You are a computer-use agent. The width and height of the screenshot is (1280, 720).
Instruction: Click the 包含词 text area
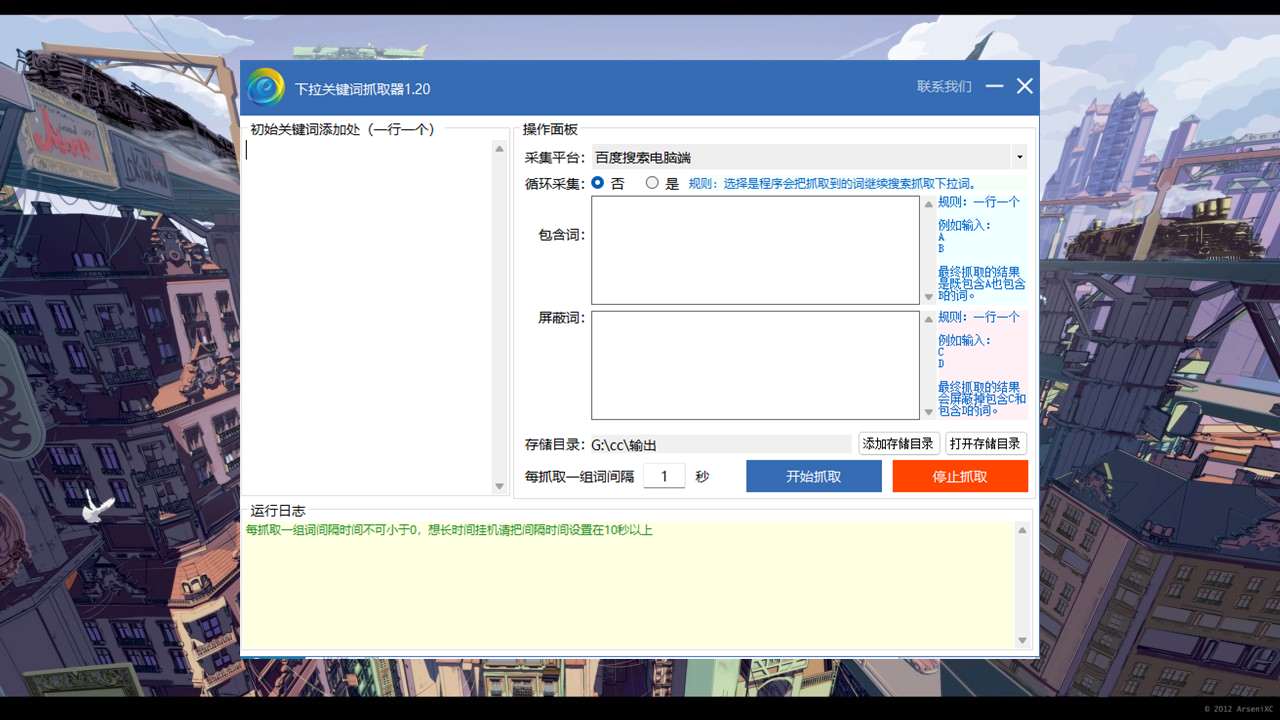pyautogui.click(x=755, y=250)
